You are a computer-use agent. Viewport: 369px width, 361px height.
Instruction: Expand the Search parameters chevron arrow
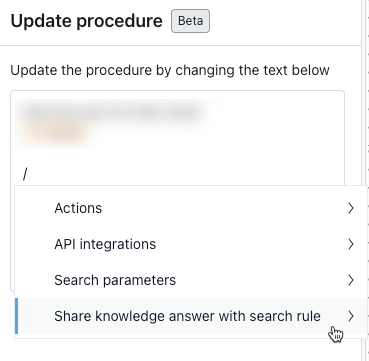tap(350, 280)
